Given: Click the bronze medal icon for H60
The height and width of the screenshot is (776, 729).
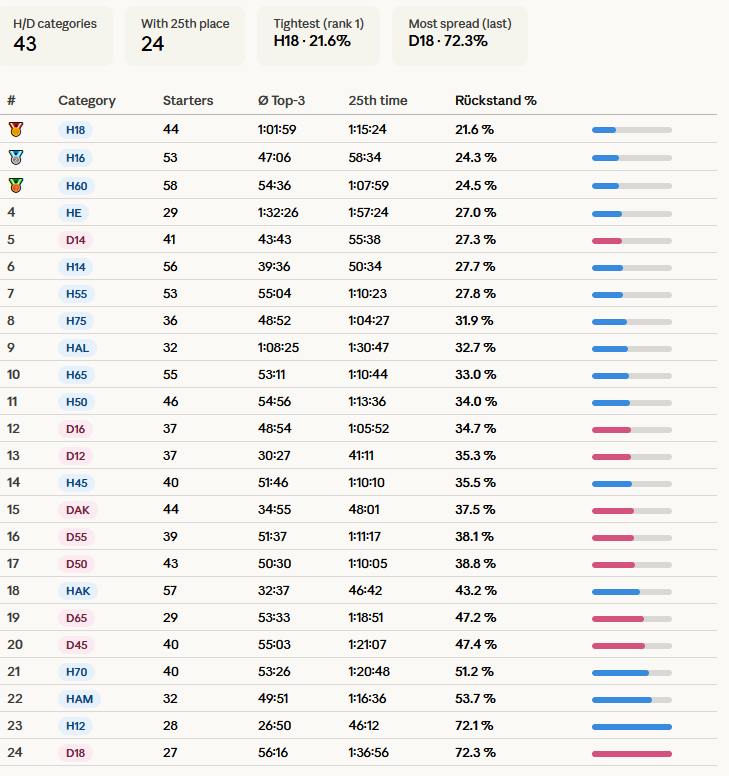Looking at the screenshot, I should pos(15,185).
